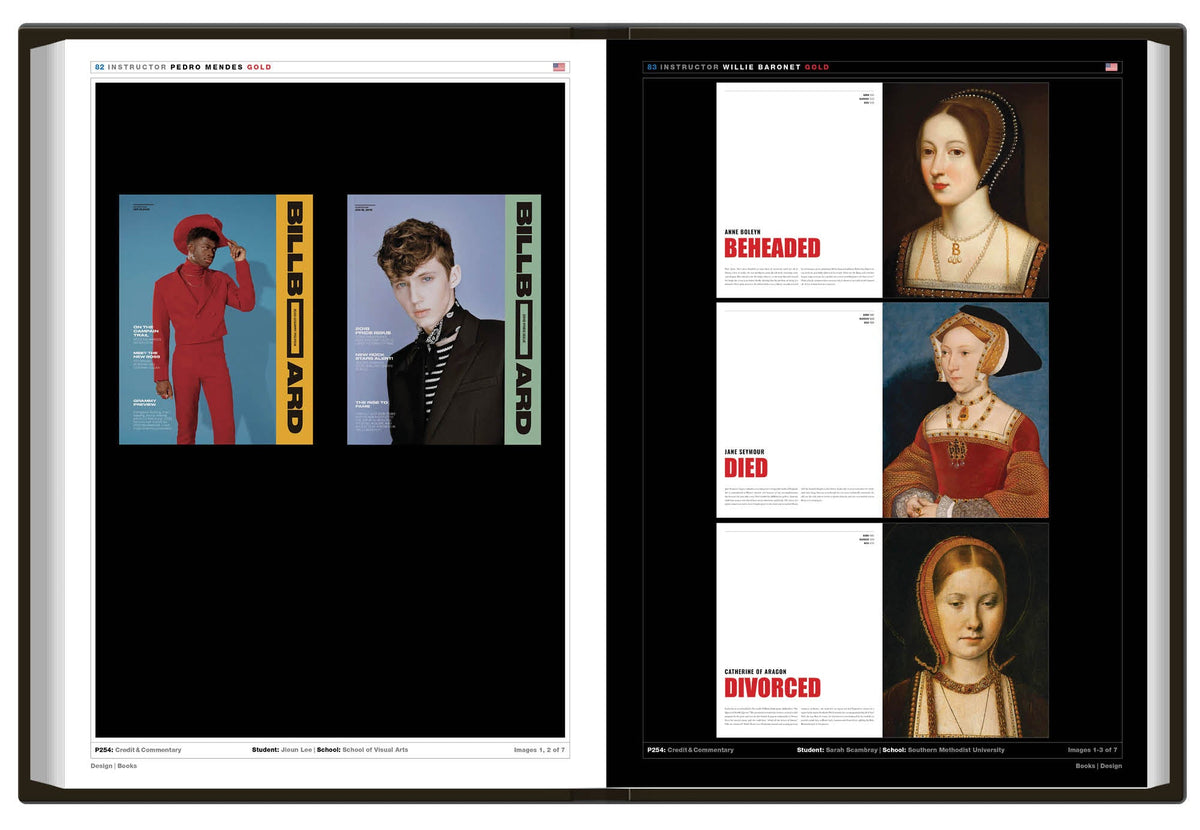Click 'MEET THE NEW BOSS' cover line
Viewport: 1200px width, 830px height.
[146, 355]
